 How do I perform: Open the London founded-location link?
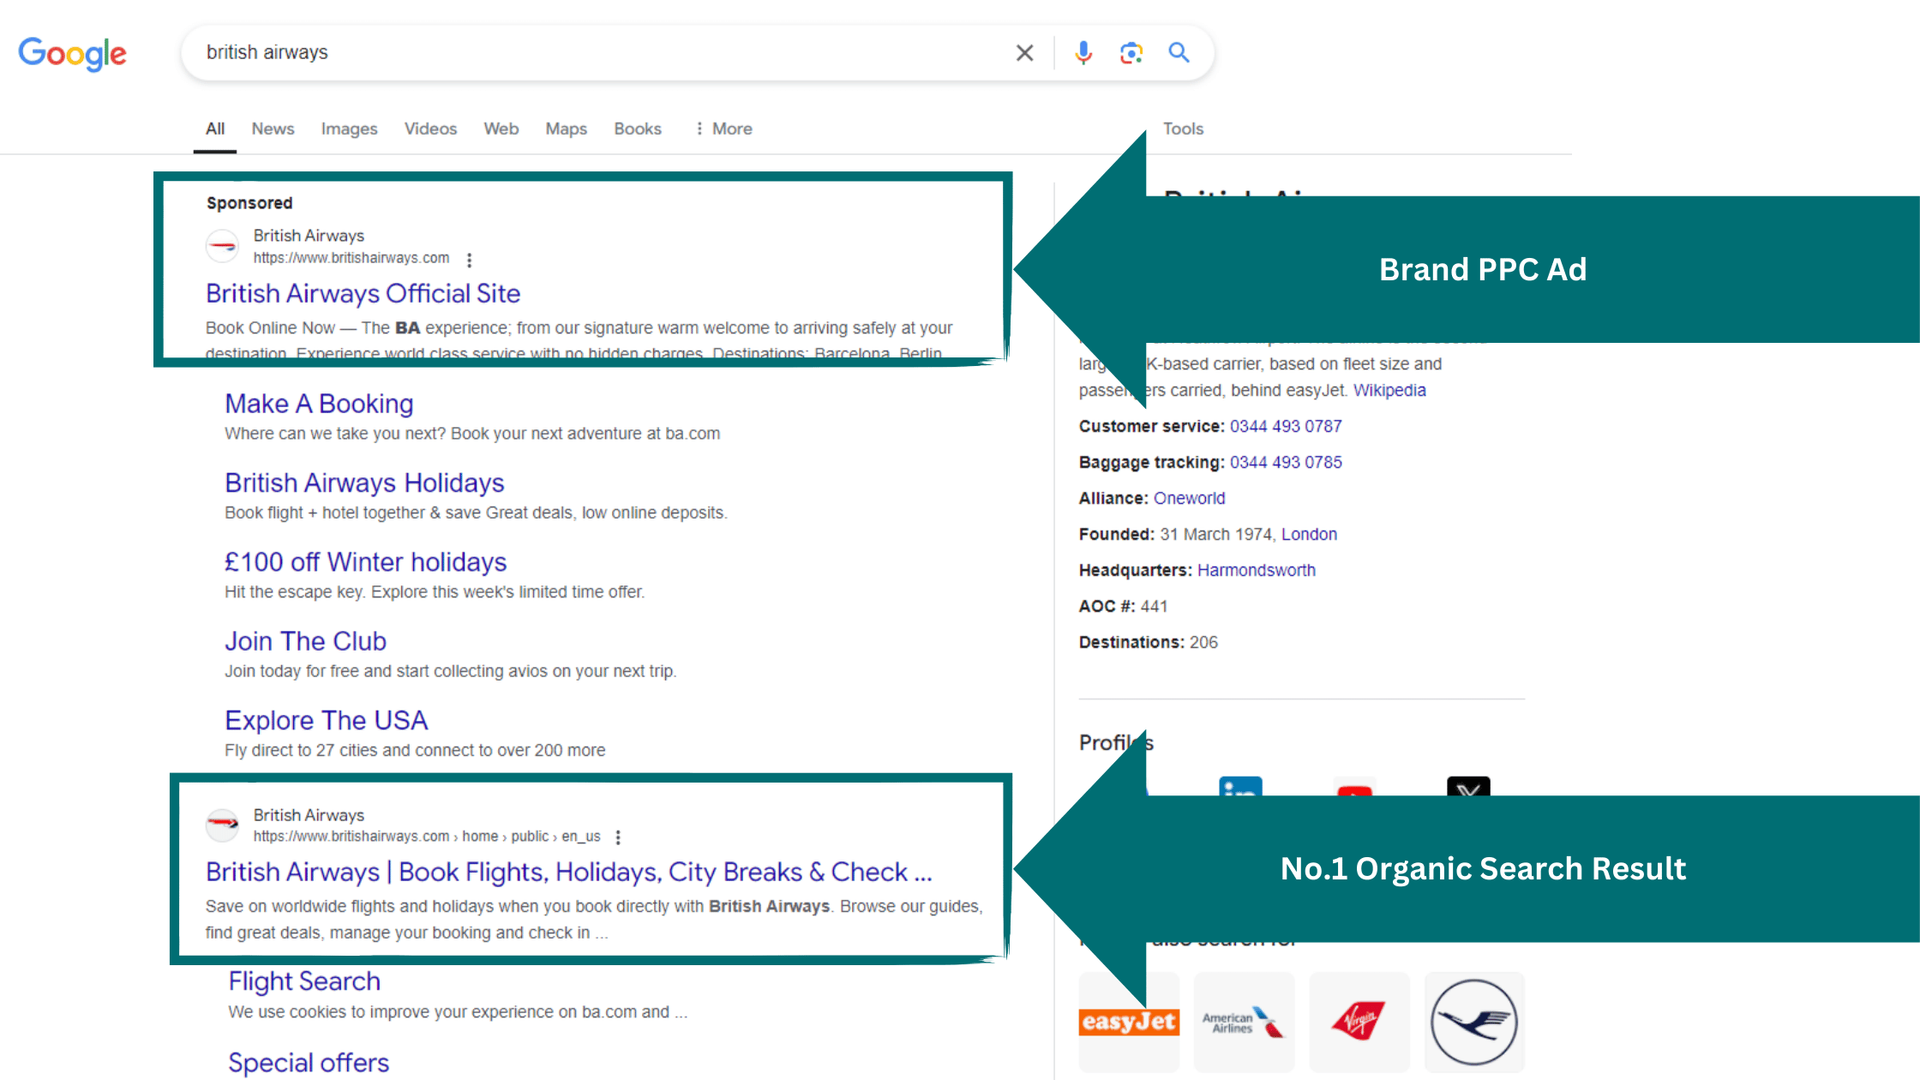[x=1309, y=535]
